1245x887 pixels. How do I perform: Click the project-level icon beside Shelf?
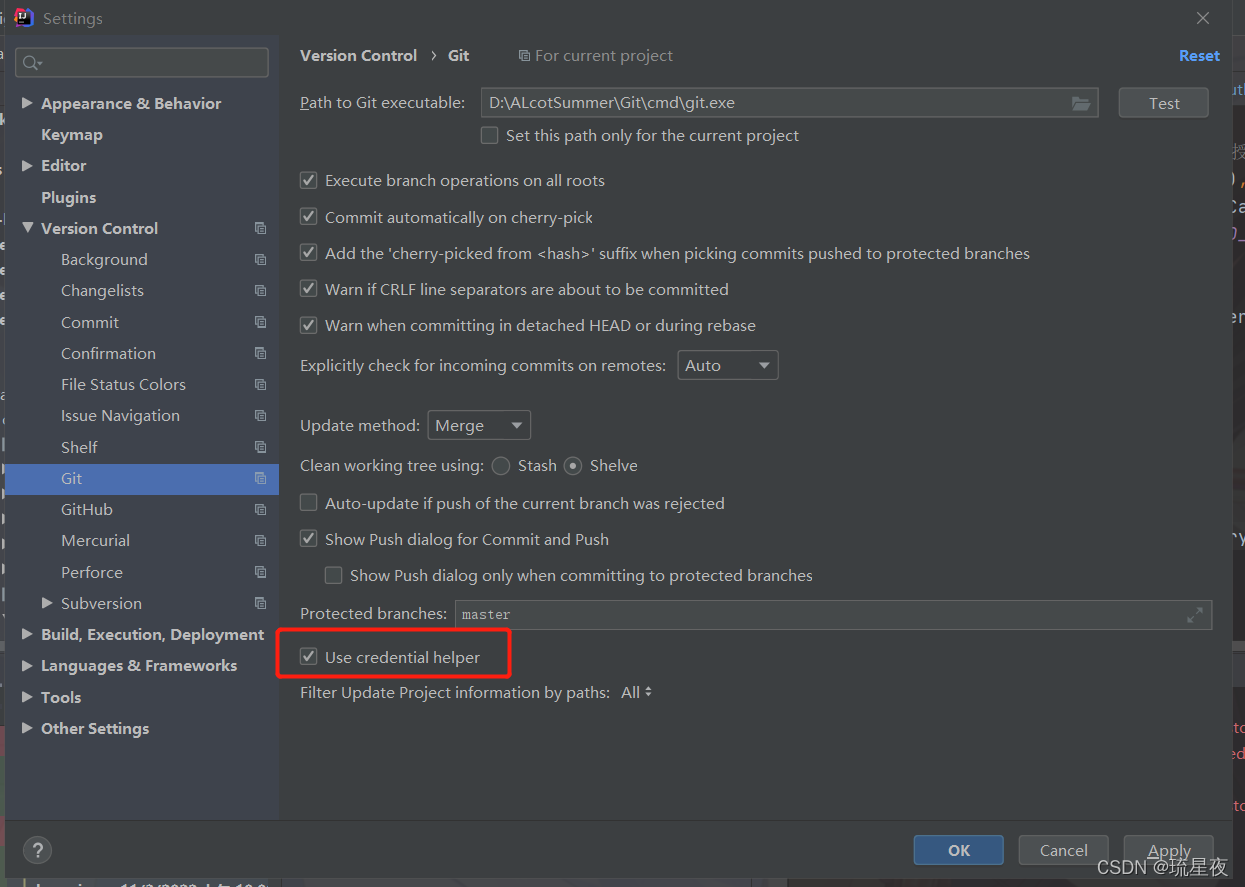point(260,447)
